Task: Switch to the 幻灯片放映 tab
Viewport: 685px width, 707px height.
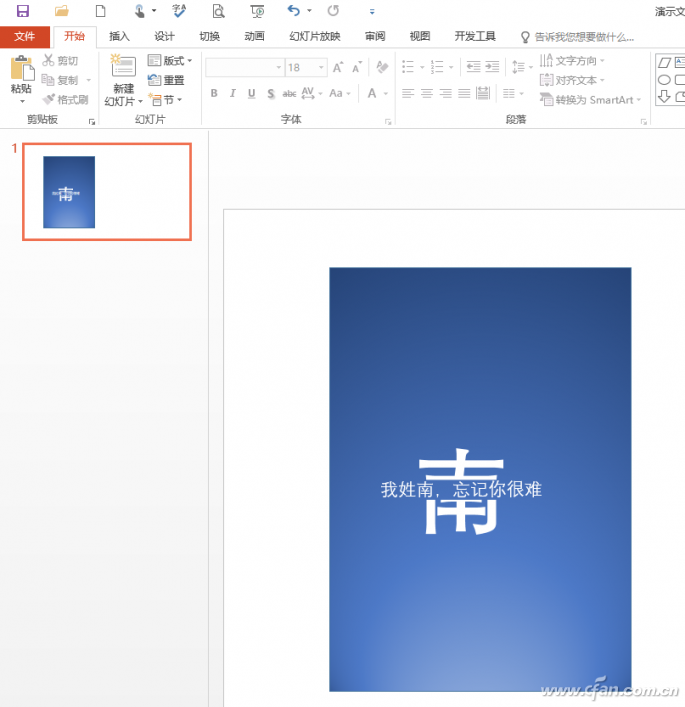Action: tap(315, 37)
